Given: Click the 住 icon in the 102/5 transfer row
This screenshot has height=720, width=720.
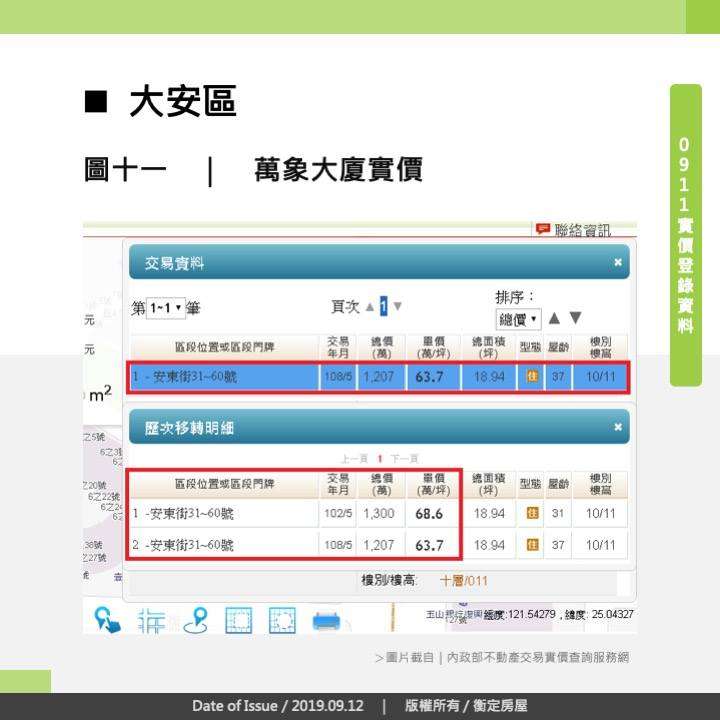Looking at the screenshot, I should [x=532, y=513].
